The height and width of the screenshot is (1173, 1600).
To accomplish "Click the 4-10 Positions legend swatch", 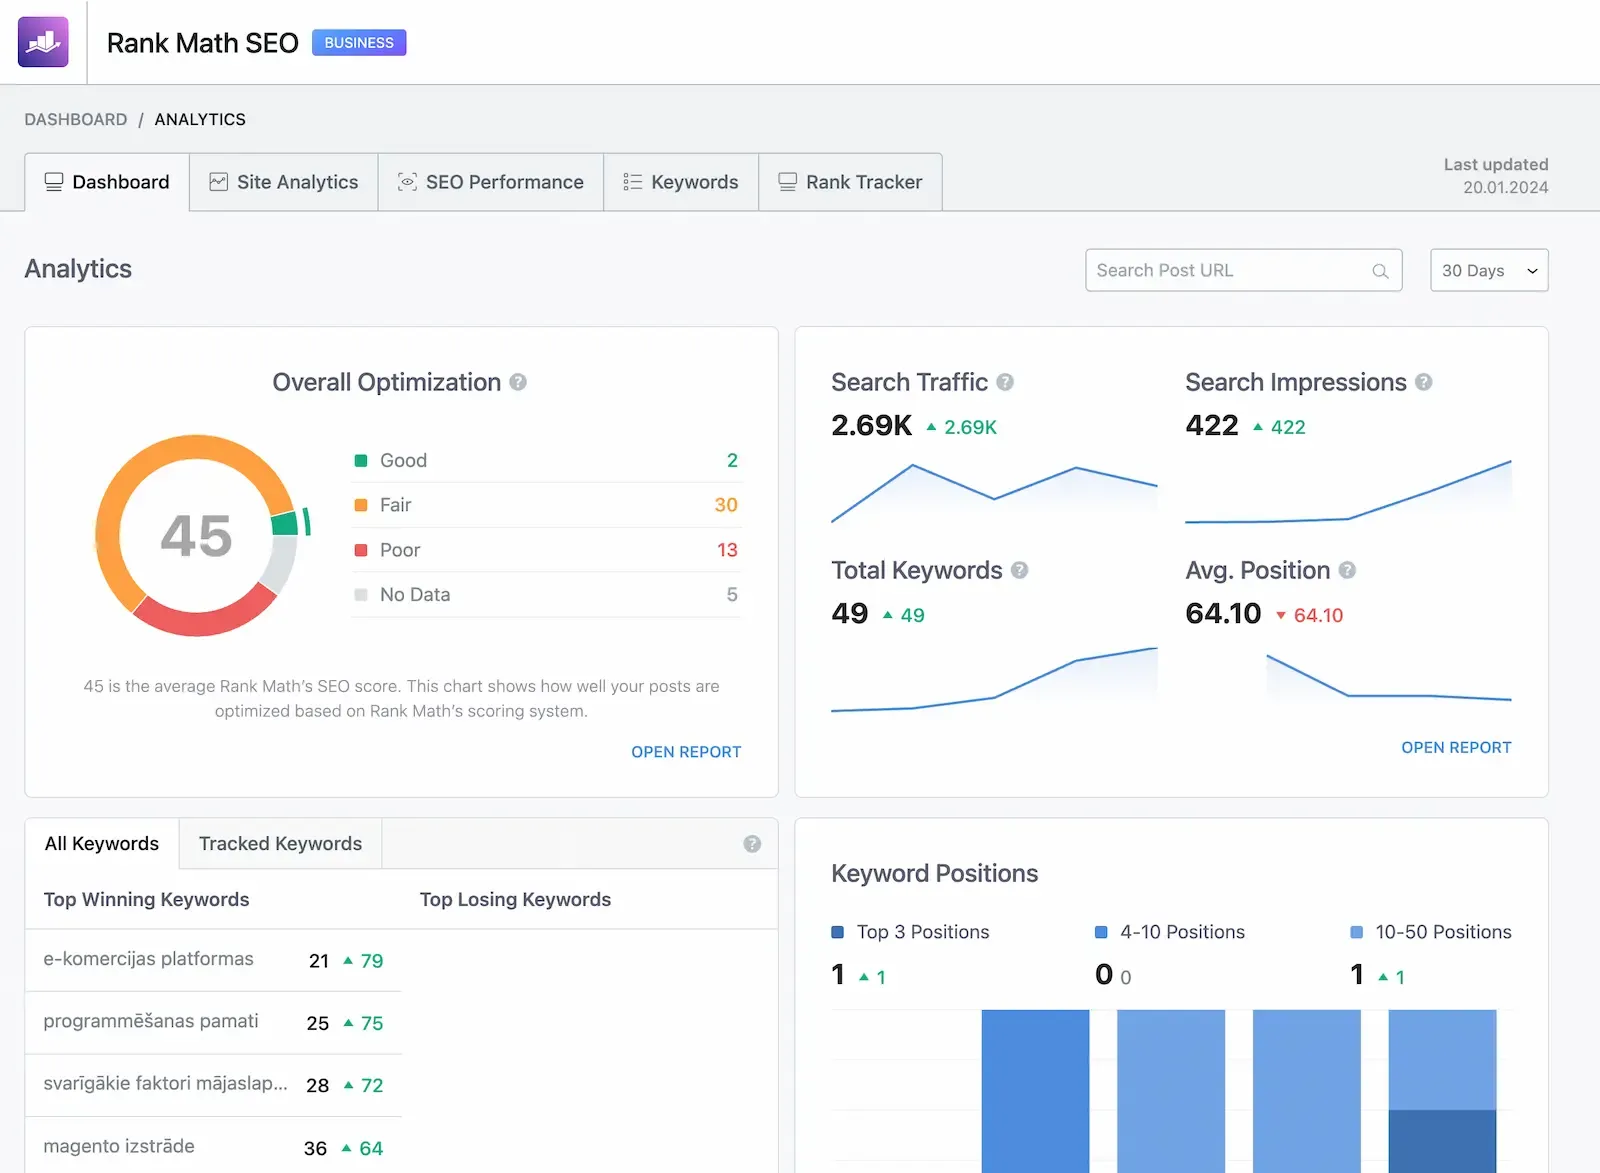I will pyautogui.click(x=1101, y=932).
